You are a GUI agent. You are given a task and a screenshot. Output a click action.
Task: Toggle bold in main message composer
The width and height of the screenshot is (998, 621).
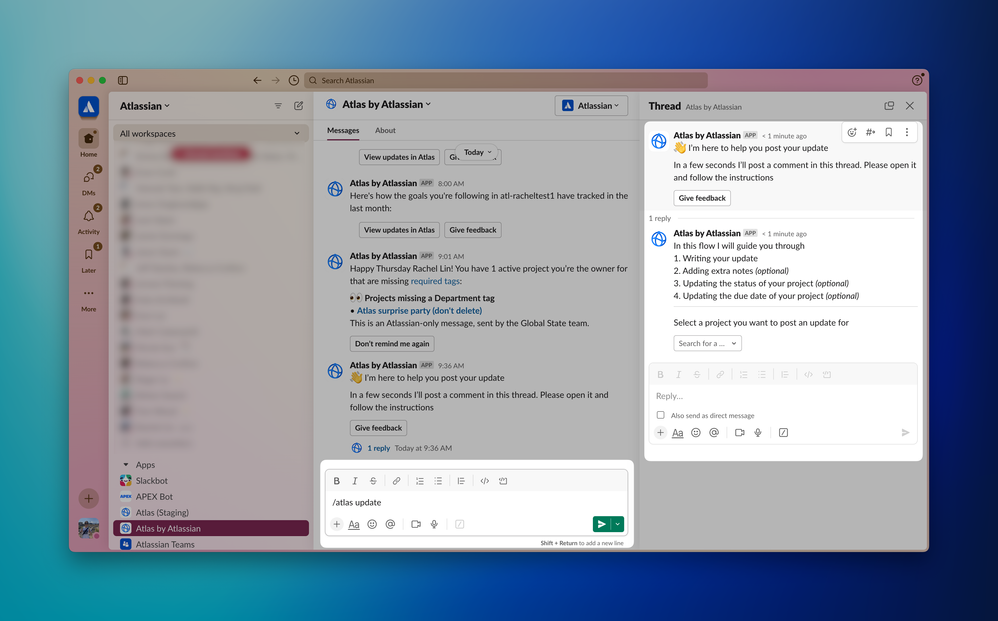tap(337, 481)
